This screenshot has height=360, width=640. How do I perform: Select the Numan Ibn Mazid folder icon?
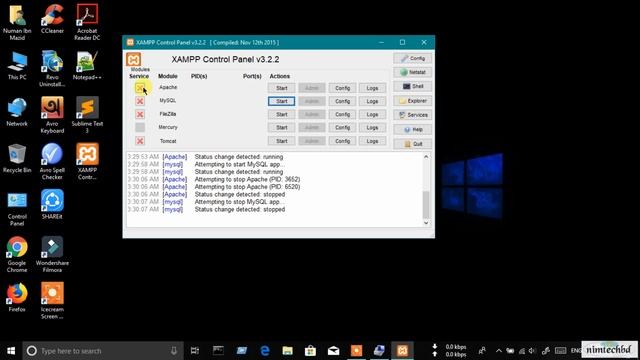pyautogui.click(x=17, y=22)
